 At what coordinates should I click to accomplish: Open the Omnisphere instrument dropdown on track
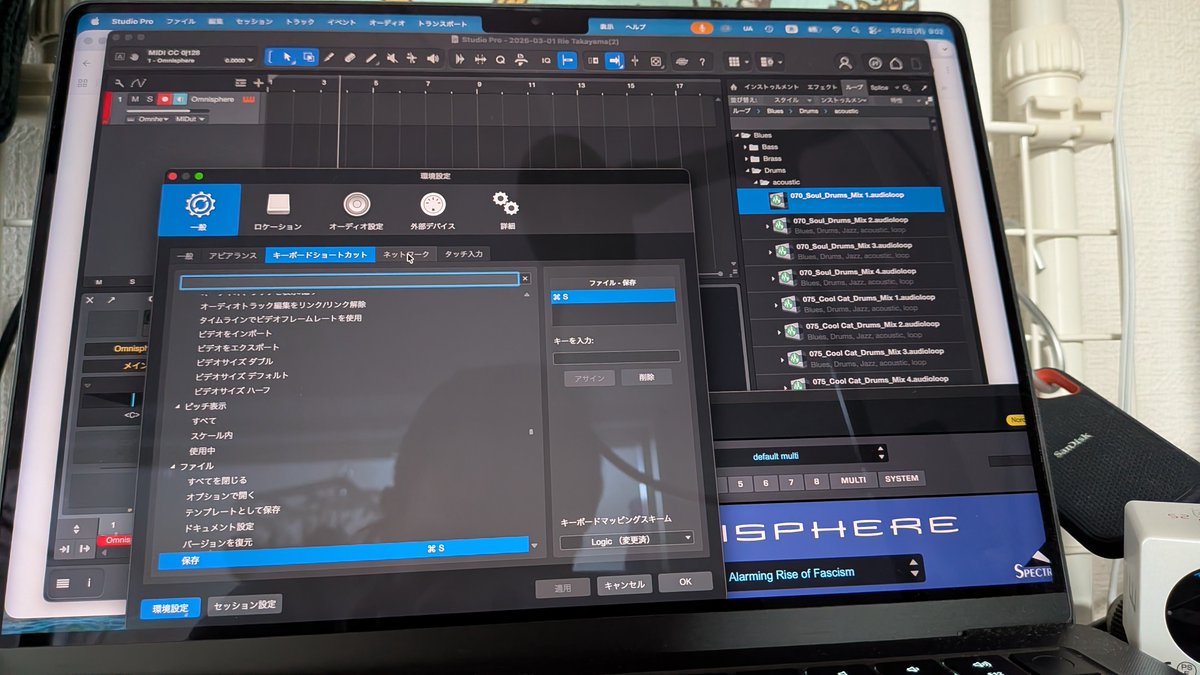coord(153,119)
